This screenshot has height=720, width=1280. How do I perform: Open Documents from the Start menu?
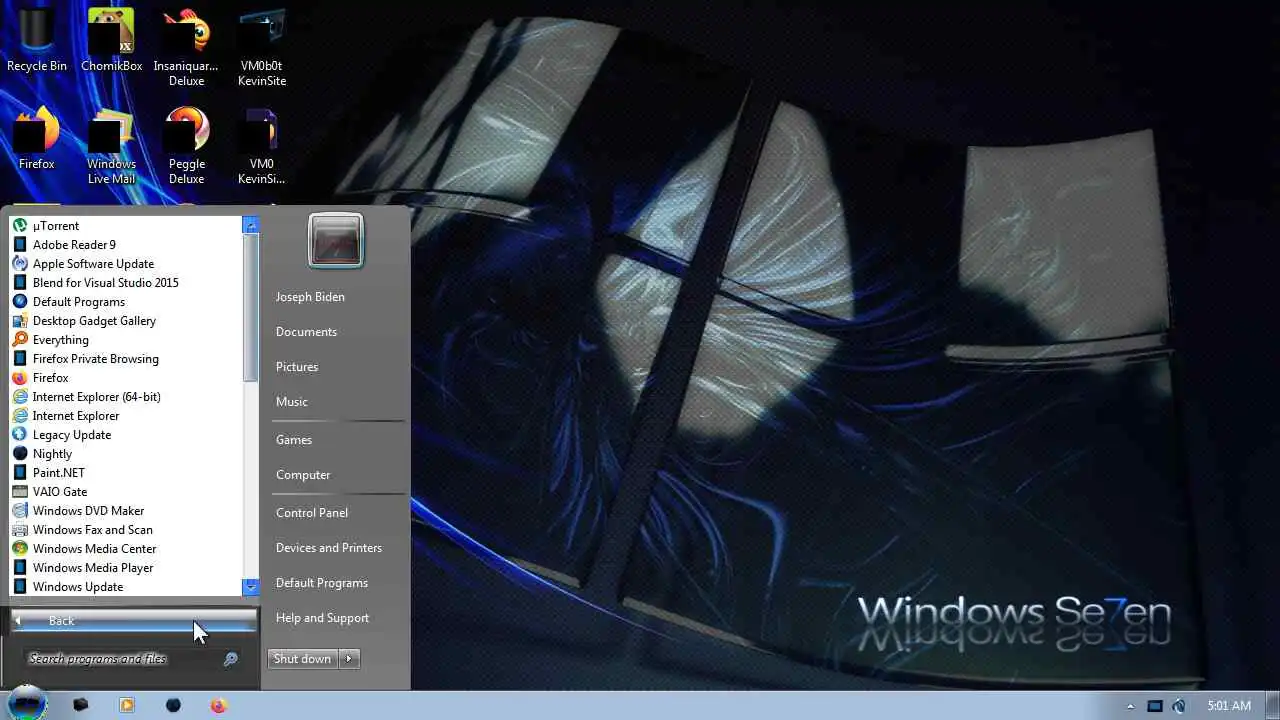click(x=306, y=332)
